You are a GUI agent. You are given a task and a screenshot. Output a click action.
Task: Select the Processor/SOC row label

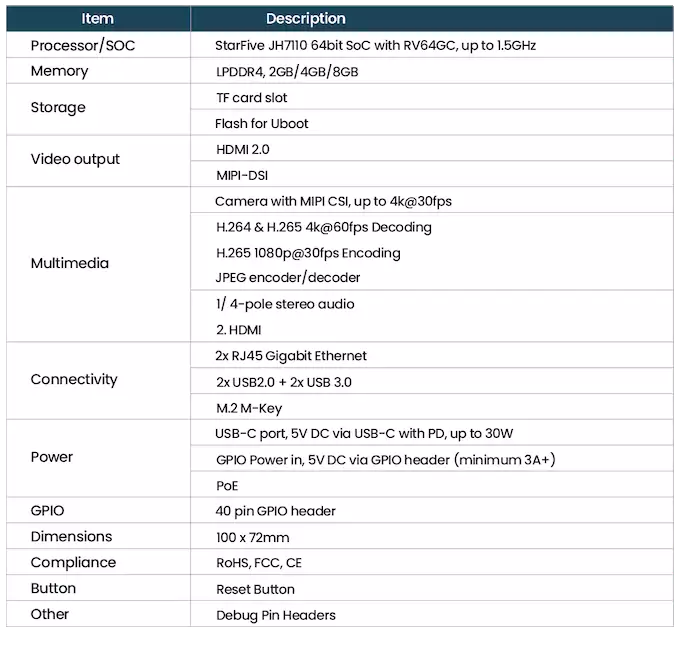(x=83, y=46)
